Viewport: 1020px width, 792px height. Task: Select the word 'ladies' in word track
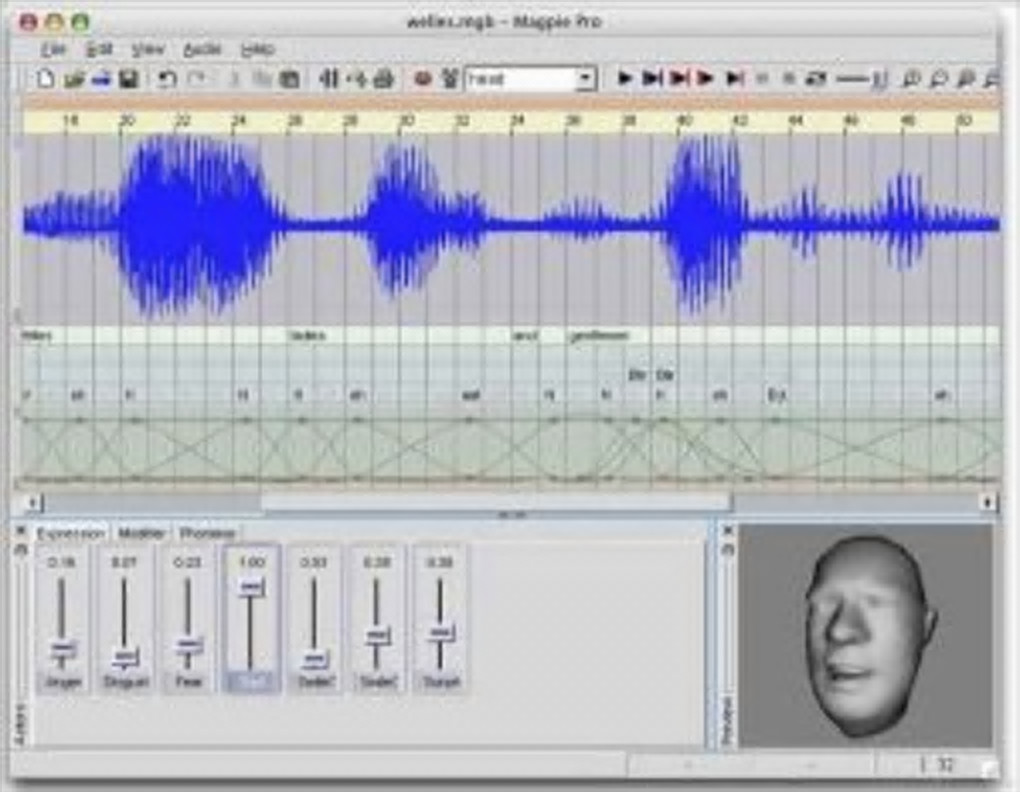(306, 336)
